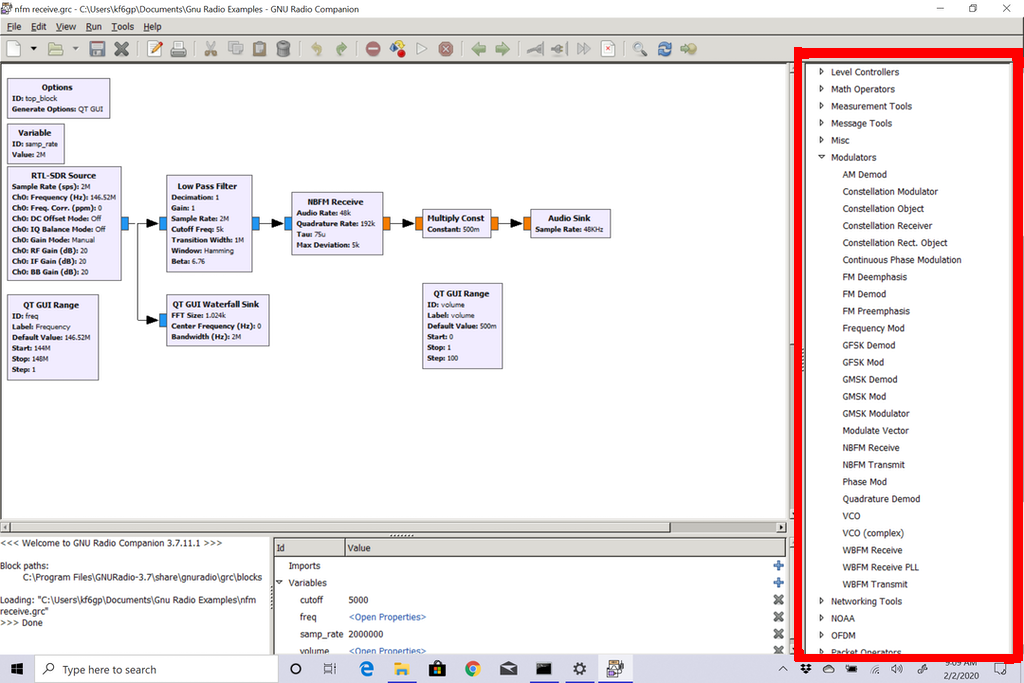The height and width of the screenshot is (683, 1024).
Task: Open the View menu
Action: tap(65, 27)
